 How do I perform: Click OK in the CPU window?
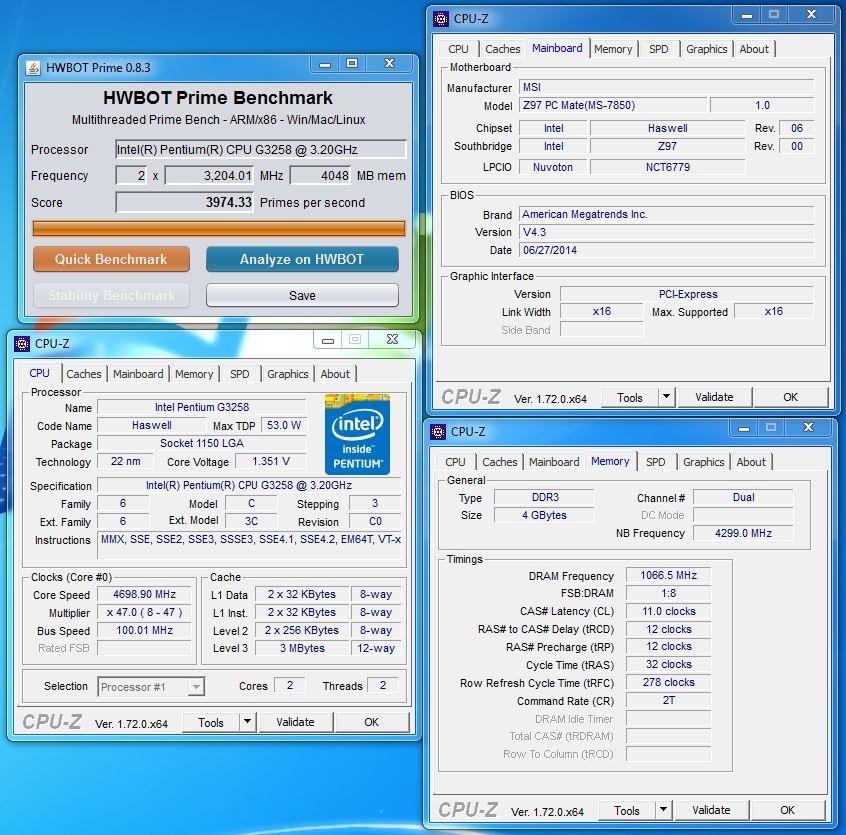tap(371, 722)
